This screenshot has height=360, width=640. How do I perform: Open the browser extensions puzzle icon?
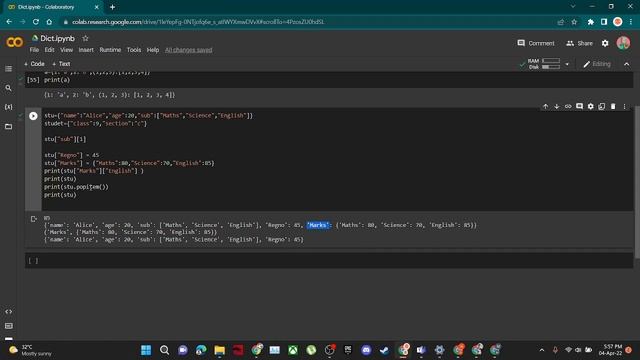pyautogui.click(x=591, y=22)
